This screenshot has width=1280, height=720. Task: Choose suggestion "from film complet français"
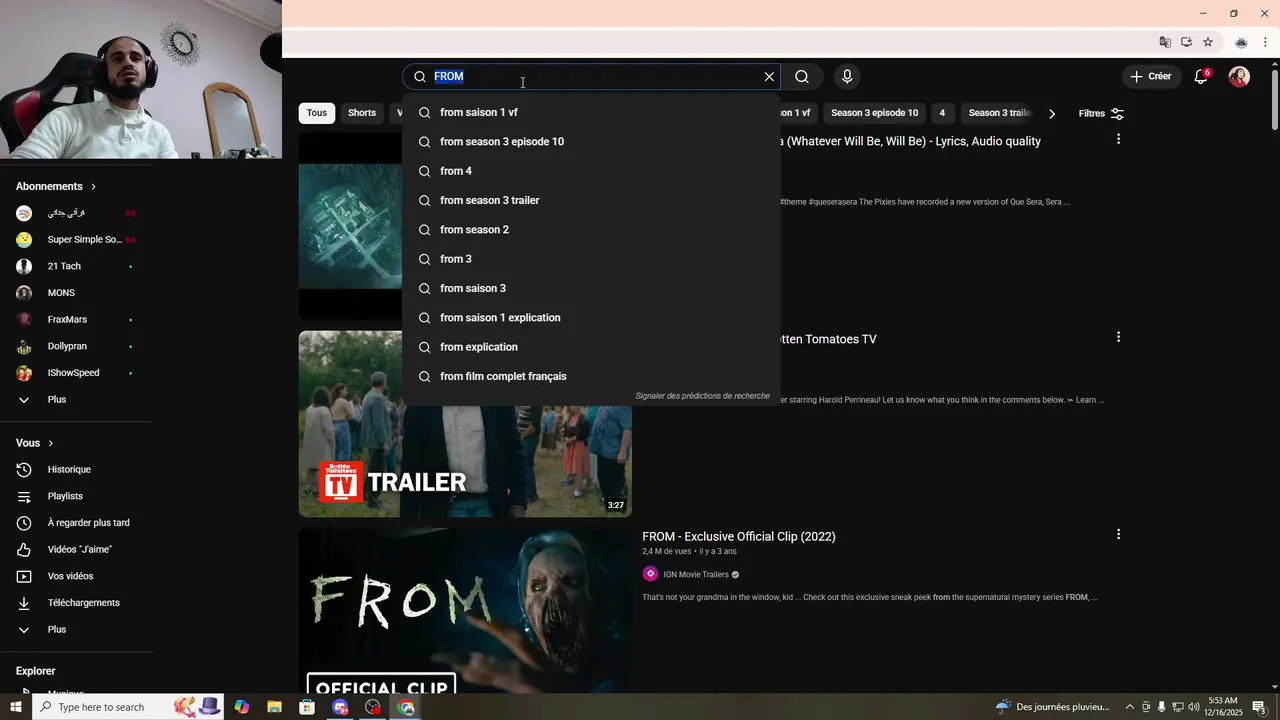pos(591,377)
